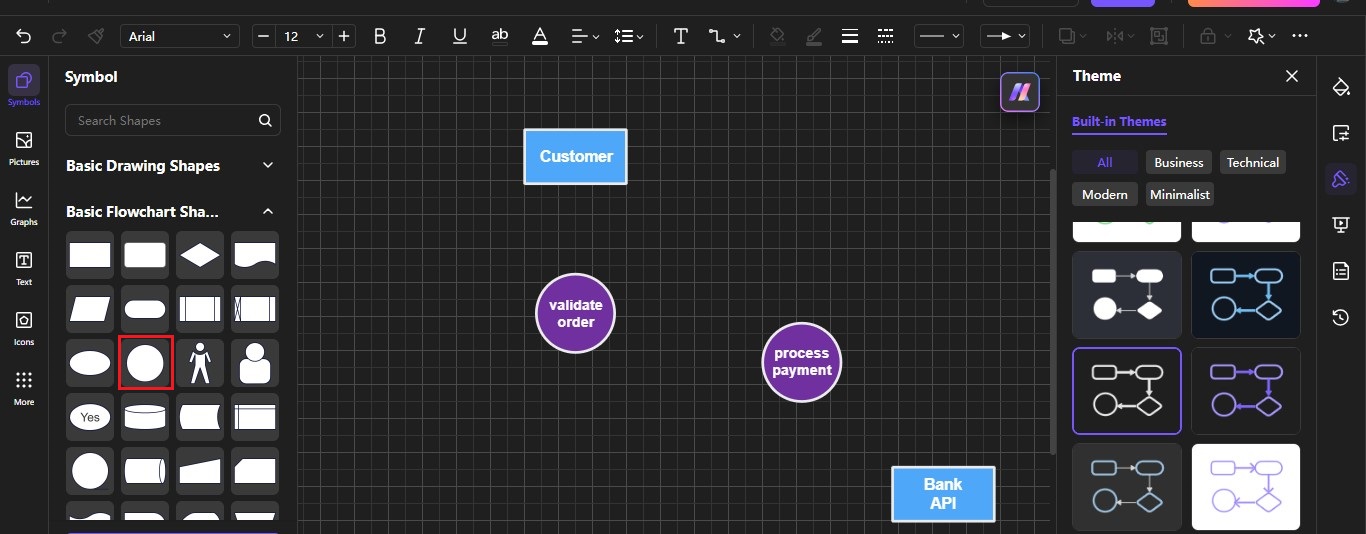Screen dimensions: 1366x534
Task: Apply bold formatting
Action: click(380, 36)
